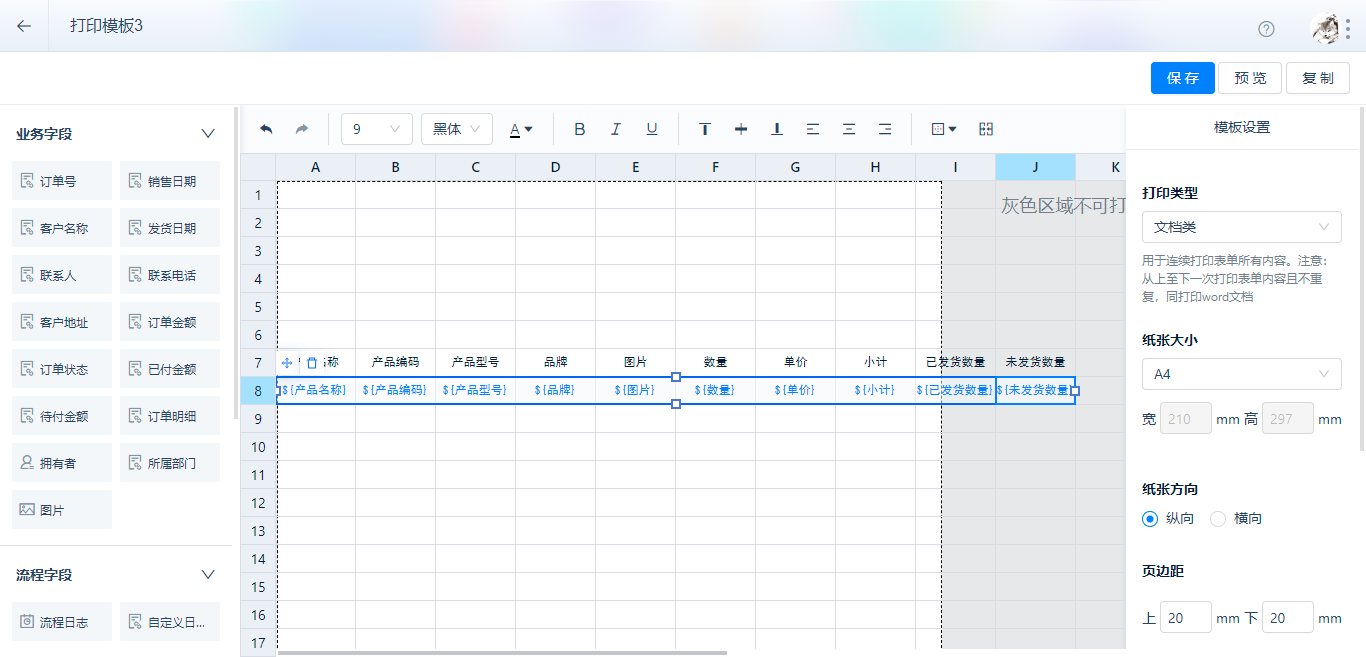The width and height of the screenshot is (1366, 657).
Task: Click the 单价 header cell in row 7
Action: point(795,363)
